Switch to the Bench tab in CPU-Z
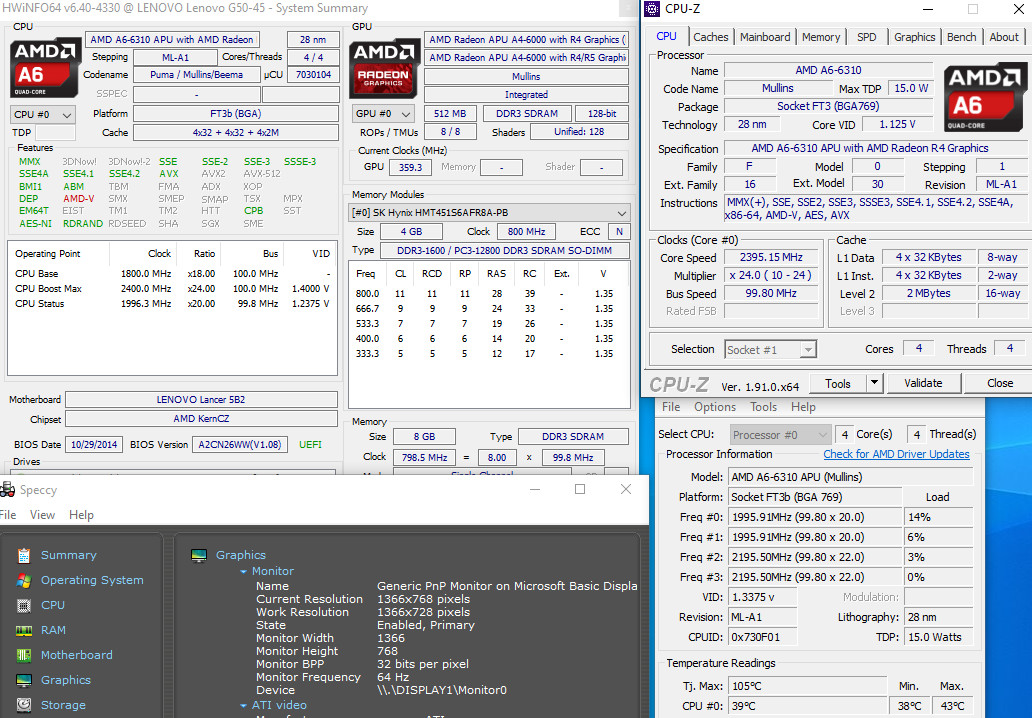This screenshot has height=718, width=1032. [962, 37]
